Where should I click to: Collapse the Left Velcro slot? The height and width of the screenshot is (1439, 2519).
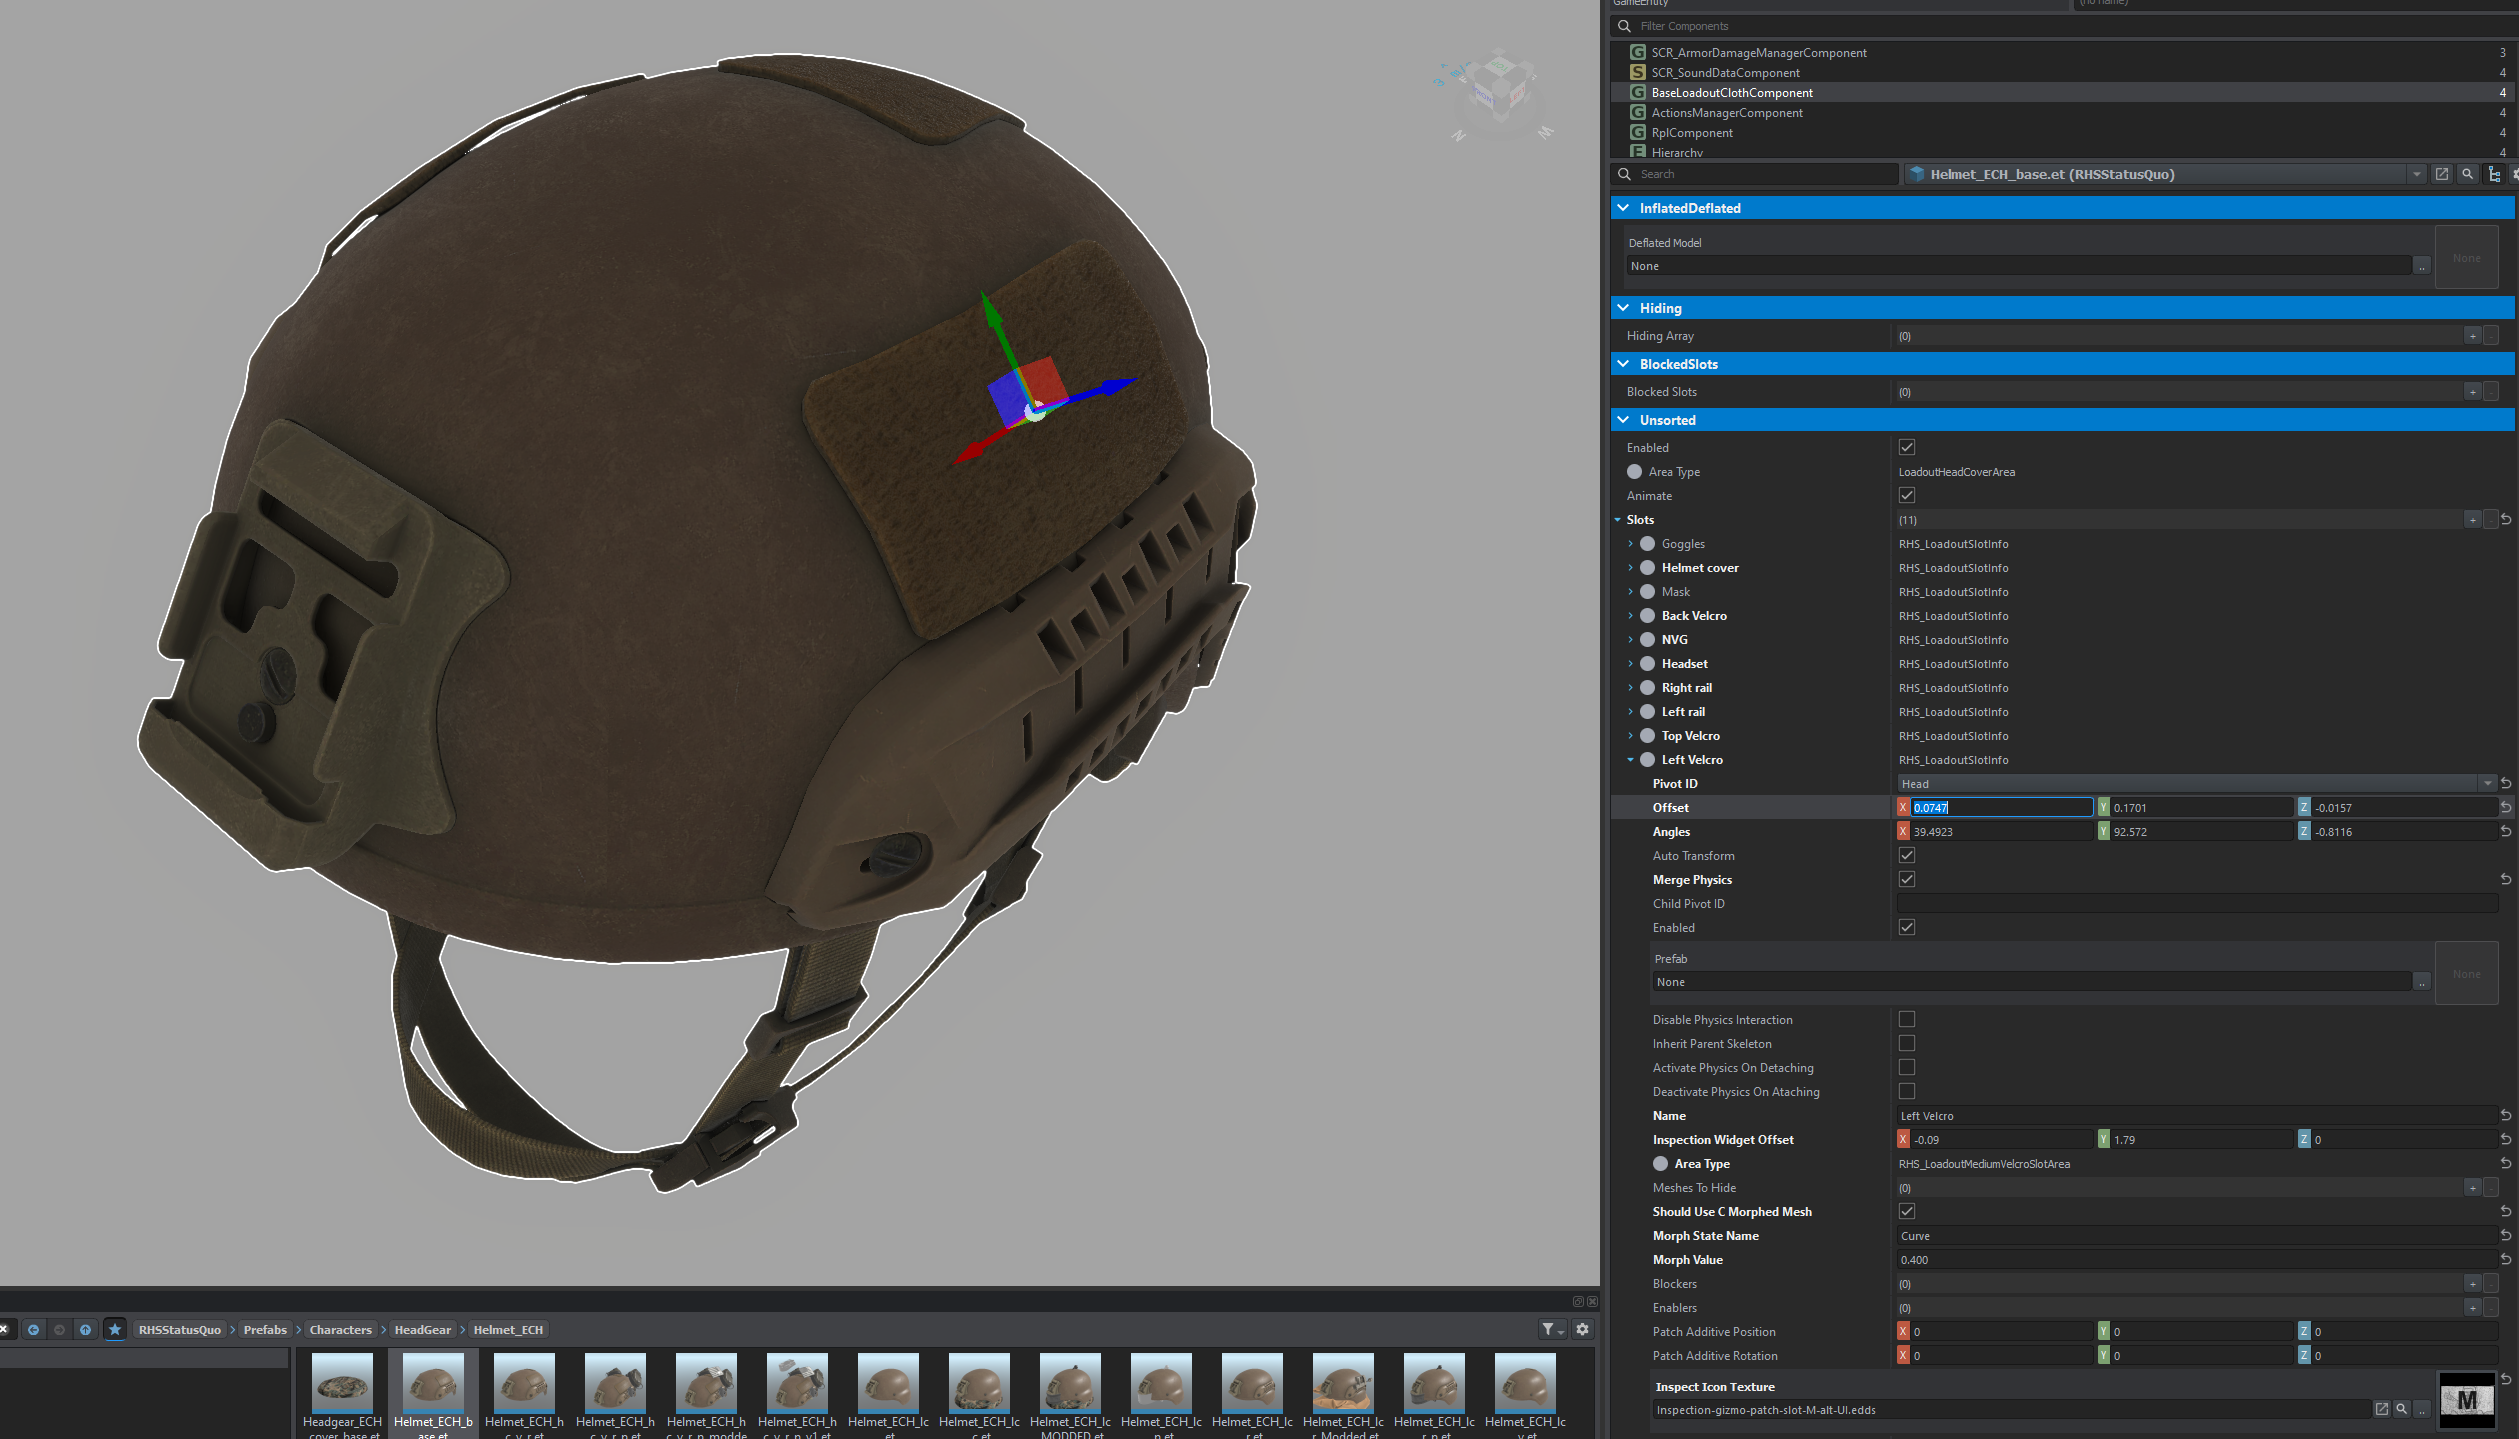click(1630, 760)
